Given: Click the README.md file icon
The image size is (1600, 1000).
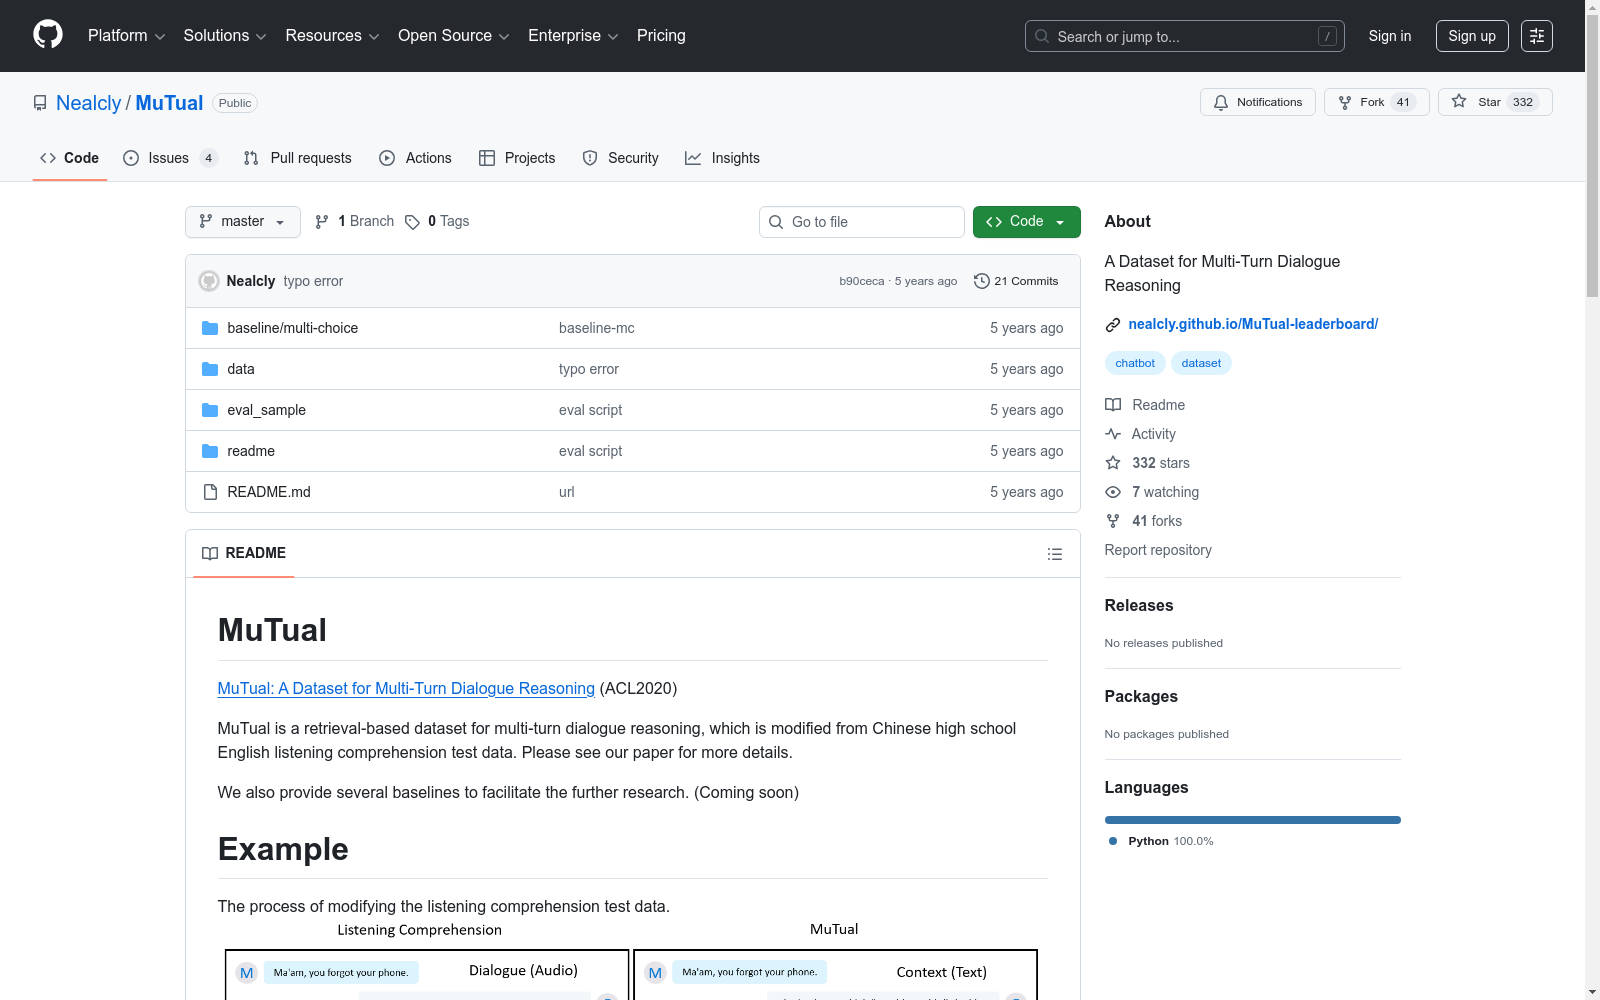Looking at the screenshot, I should coord(210,492).
